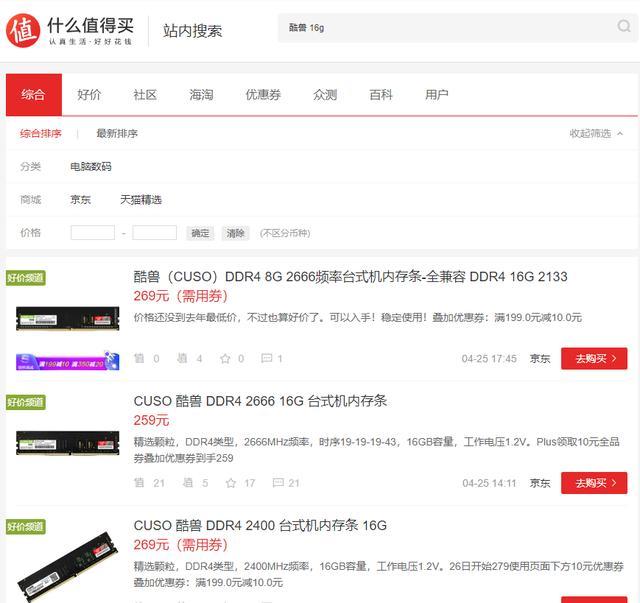The height and width of the screenshot is (603, 640).
Task: Filter by category 电脑数码
Action: tap(91, 167)
